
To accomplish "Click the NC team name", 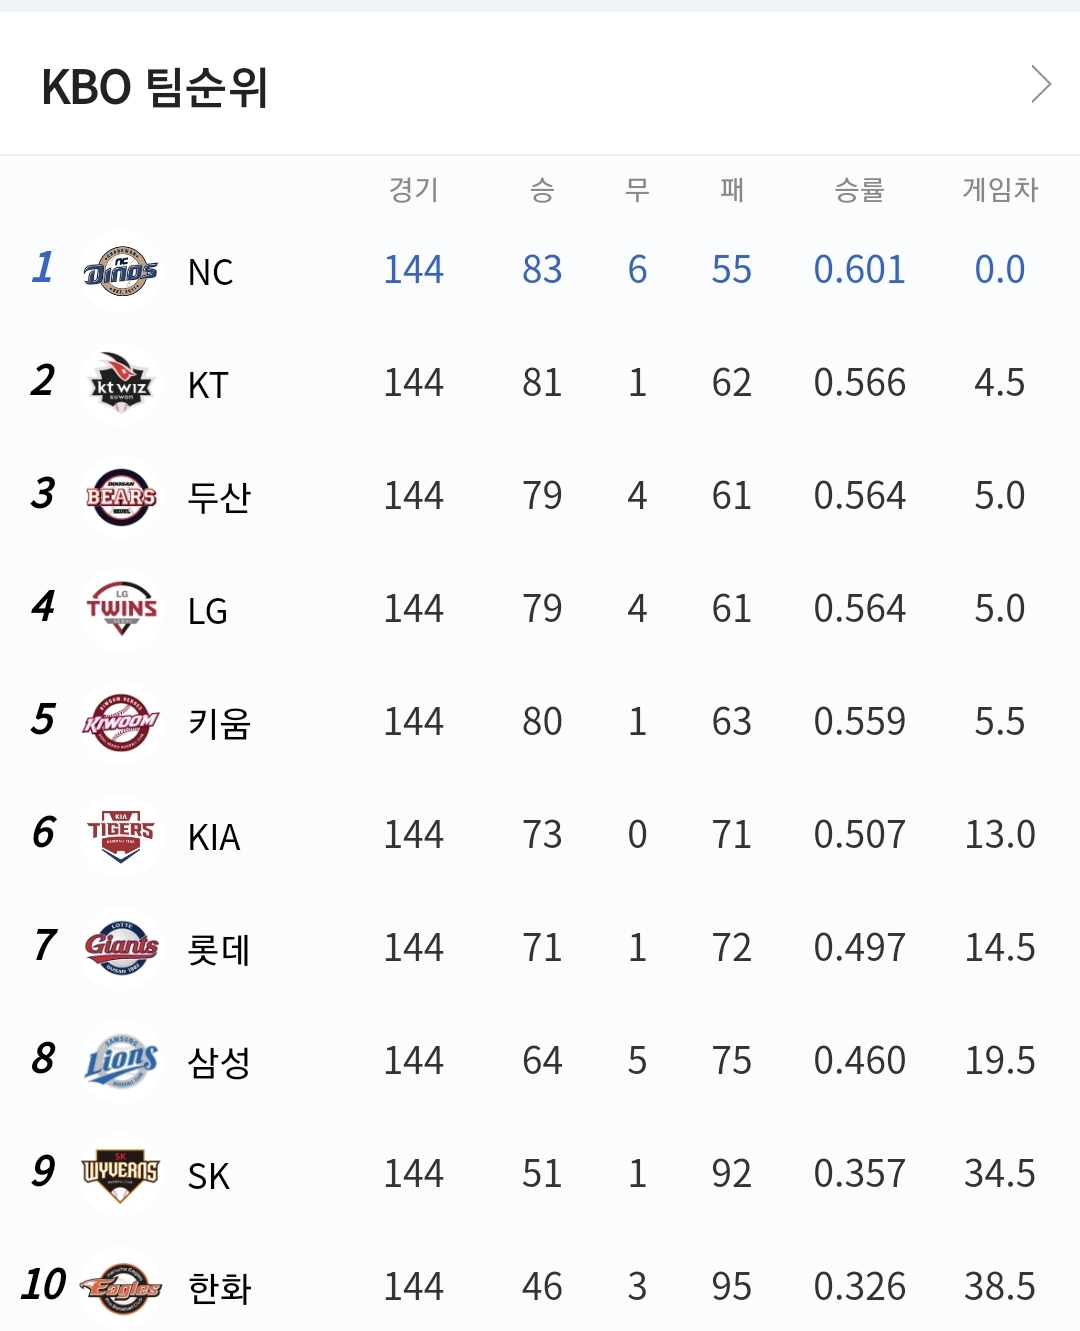I will [x=210, y=272].
